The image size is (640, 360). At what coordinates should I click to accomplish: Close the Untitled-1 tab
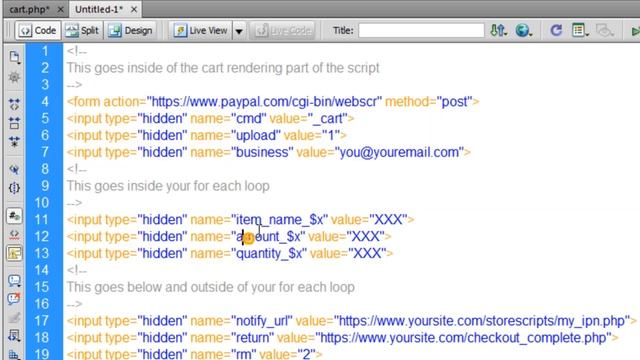(134, 9)
